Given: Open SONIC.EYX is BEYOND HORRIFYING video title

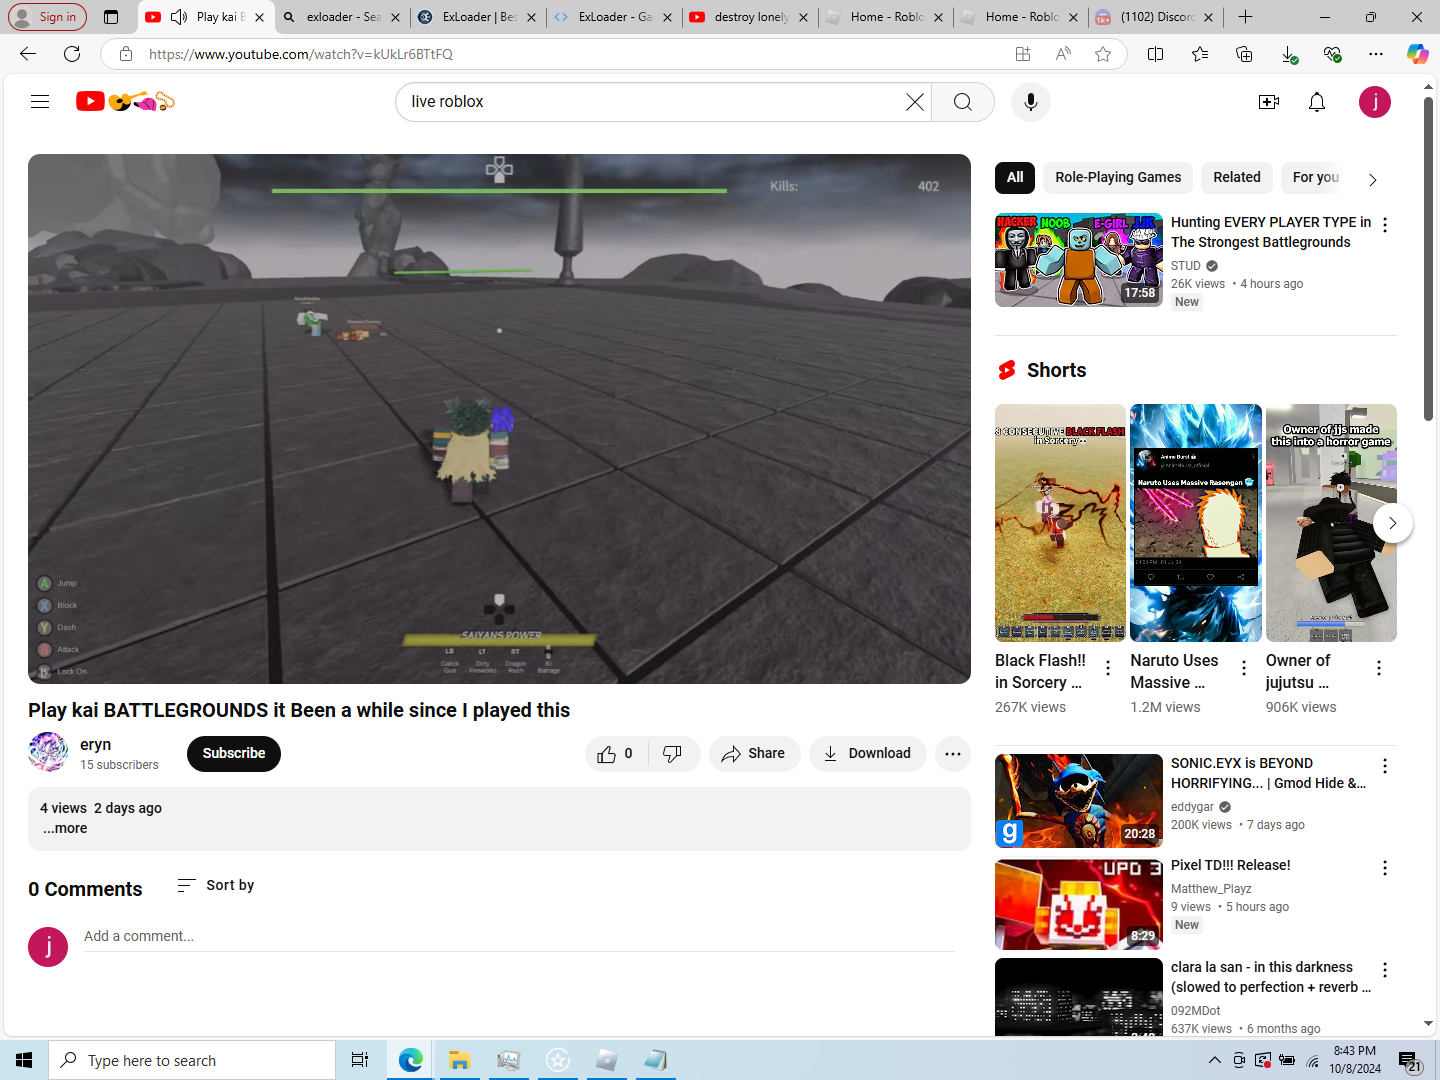Looking at the screenshot, I should pyautogui.click(x=1268, y=773).
